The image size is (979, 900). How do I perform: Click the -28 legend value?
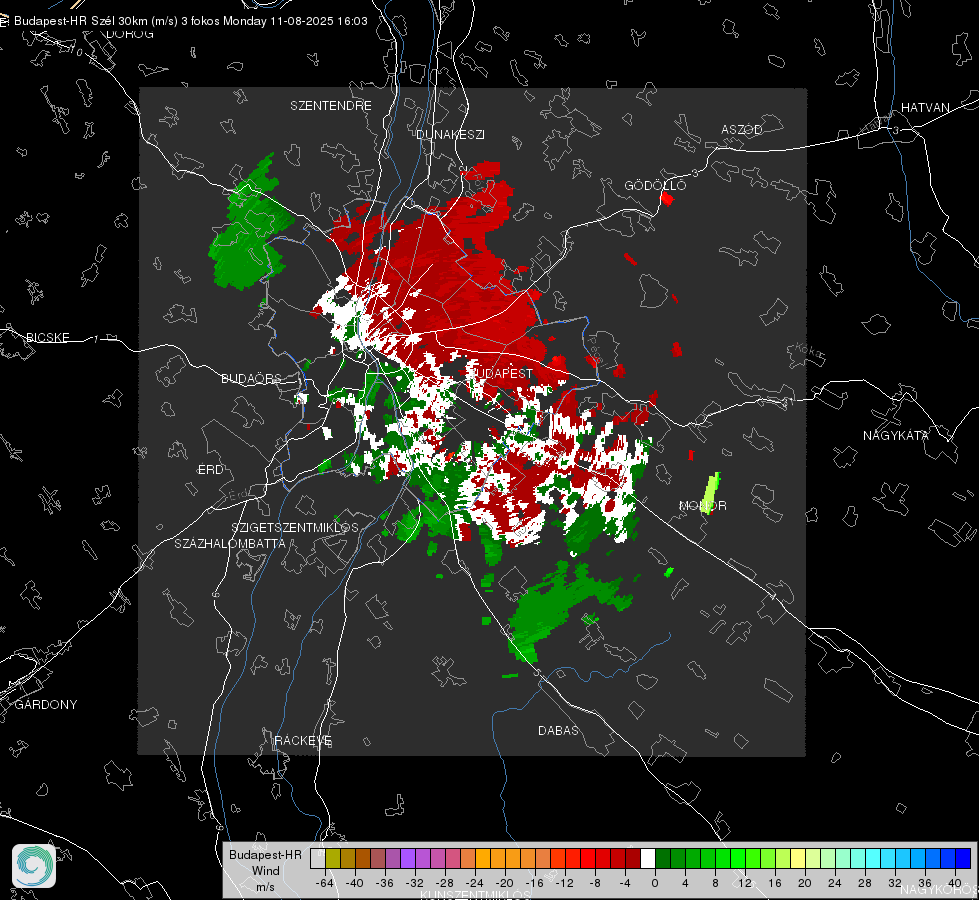point(445,883)
